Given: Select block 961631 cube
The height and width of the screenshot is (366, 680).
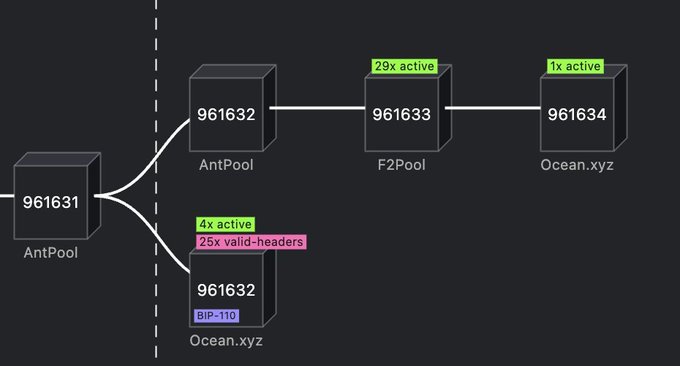Looking at the screenshot, I should tap(57, 196).
